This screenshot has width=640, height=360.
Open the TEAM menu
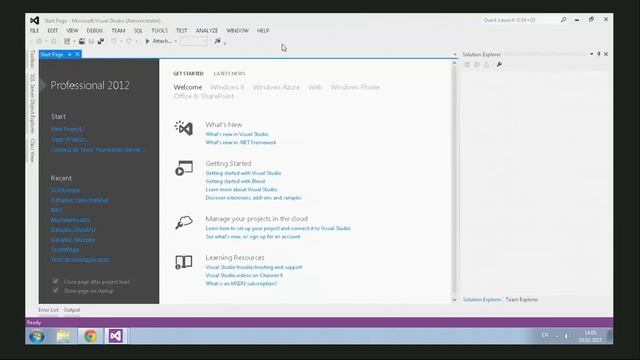(x=118, y=31)
